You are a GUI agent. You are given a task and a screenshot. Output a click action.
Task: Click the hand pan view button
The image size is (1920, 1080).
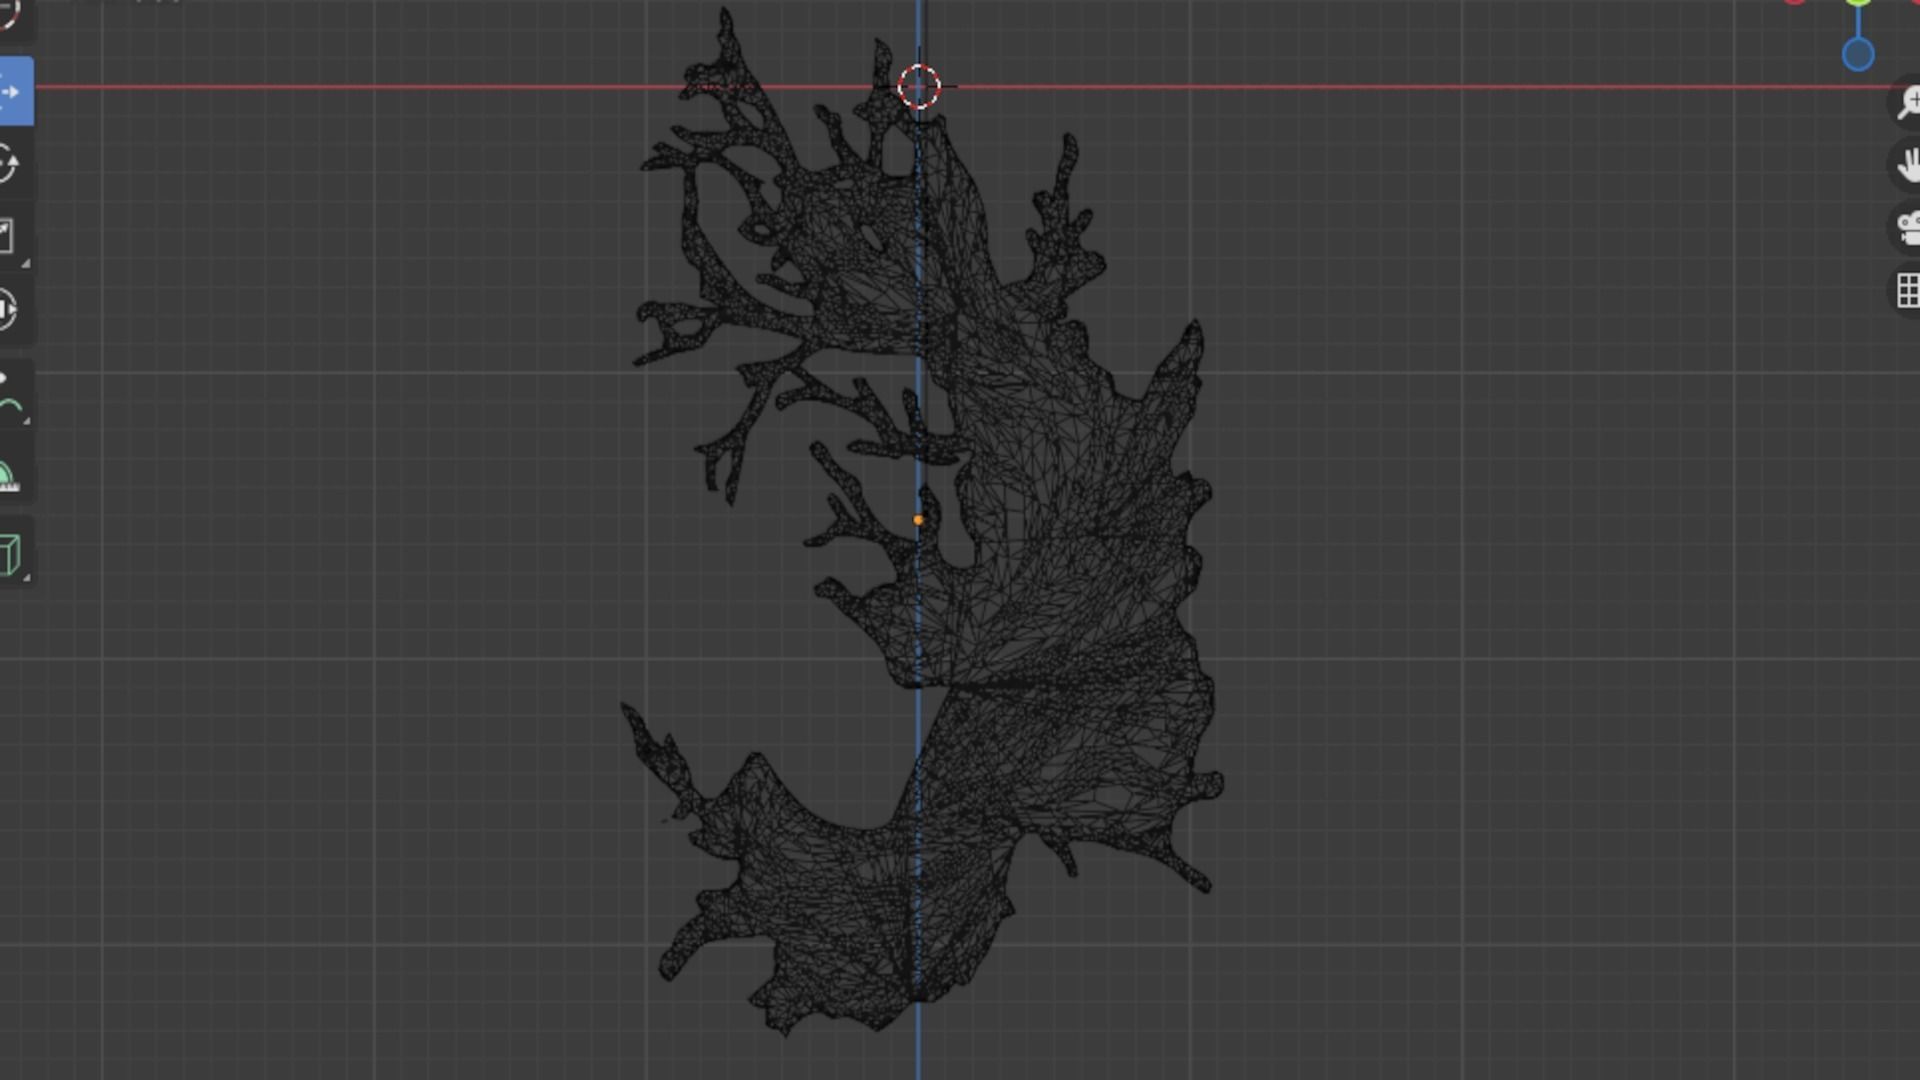1908,165
